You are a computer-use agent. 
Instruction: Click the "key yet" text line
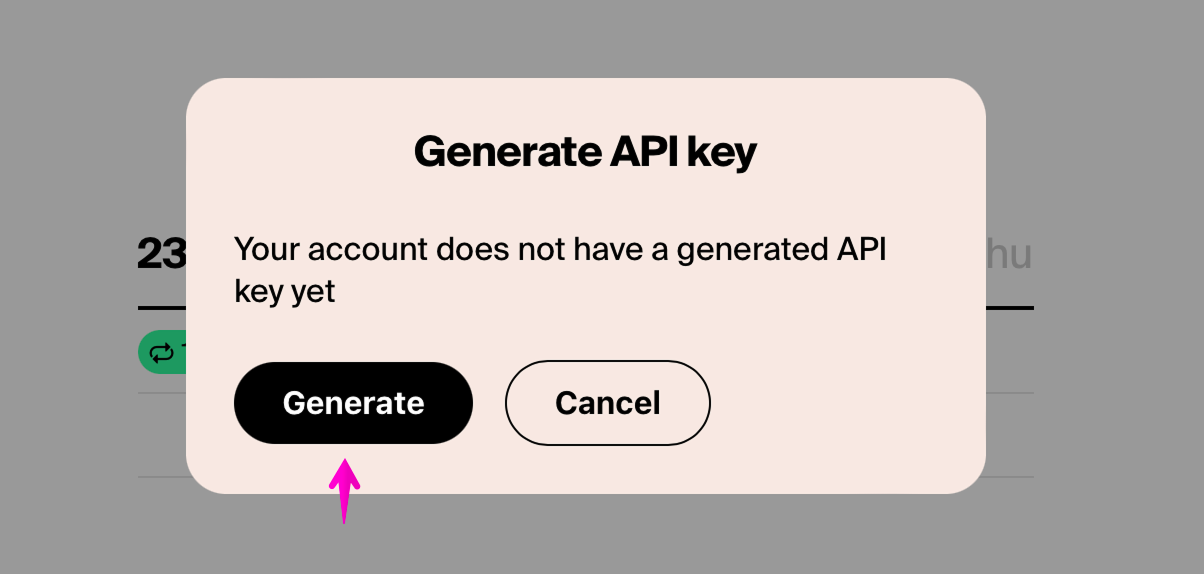point(285,291)
